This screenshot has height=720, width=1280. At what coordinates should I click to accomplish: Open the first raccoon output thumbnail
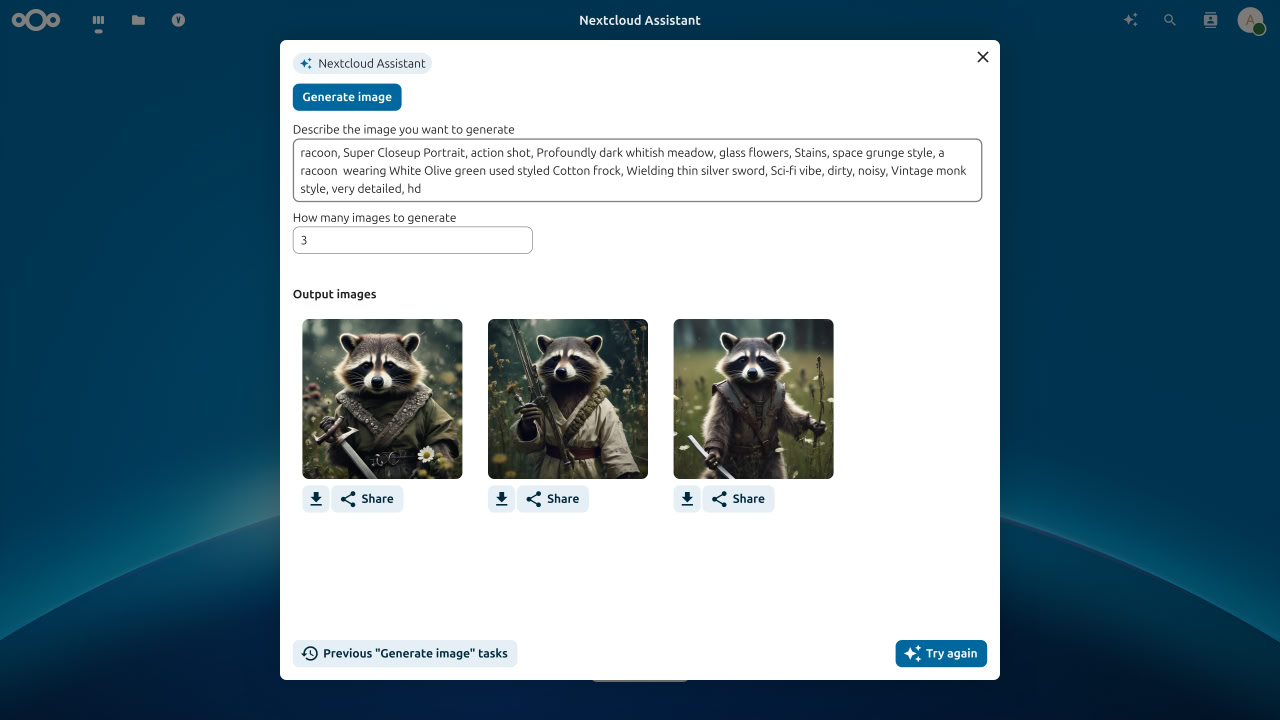(382, 399)
